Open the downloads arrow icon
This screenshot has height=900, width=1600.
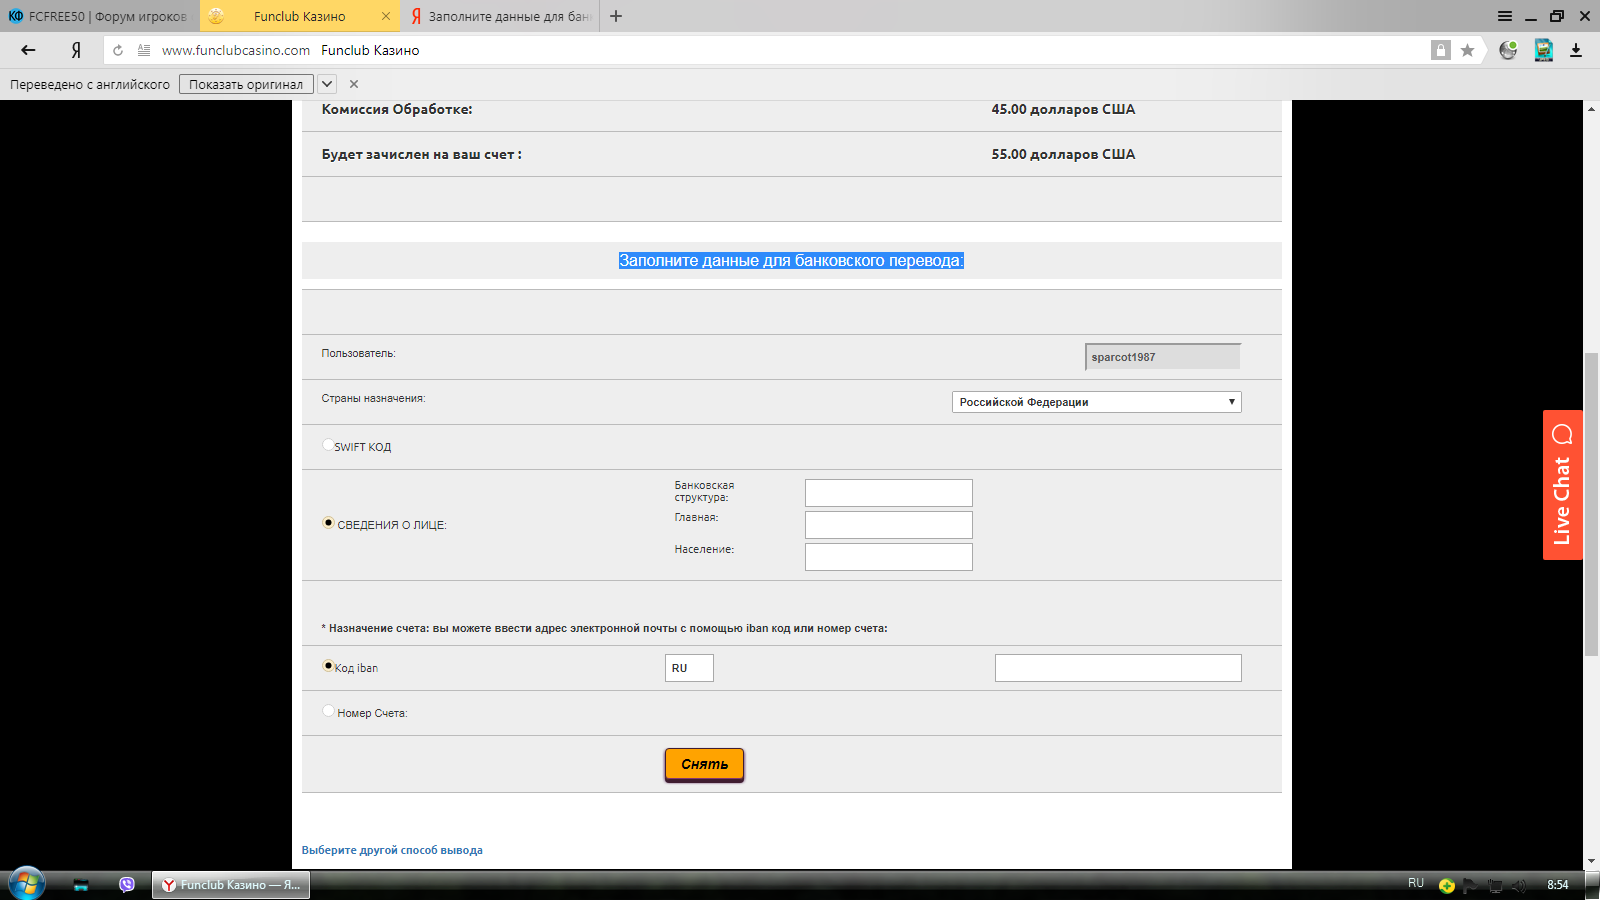click(1576, 50)
